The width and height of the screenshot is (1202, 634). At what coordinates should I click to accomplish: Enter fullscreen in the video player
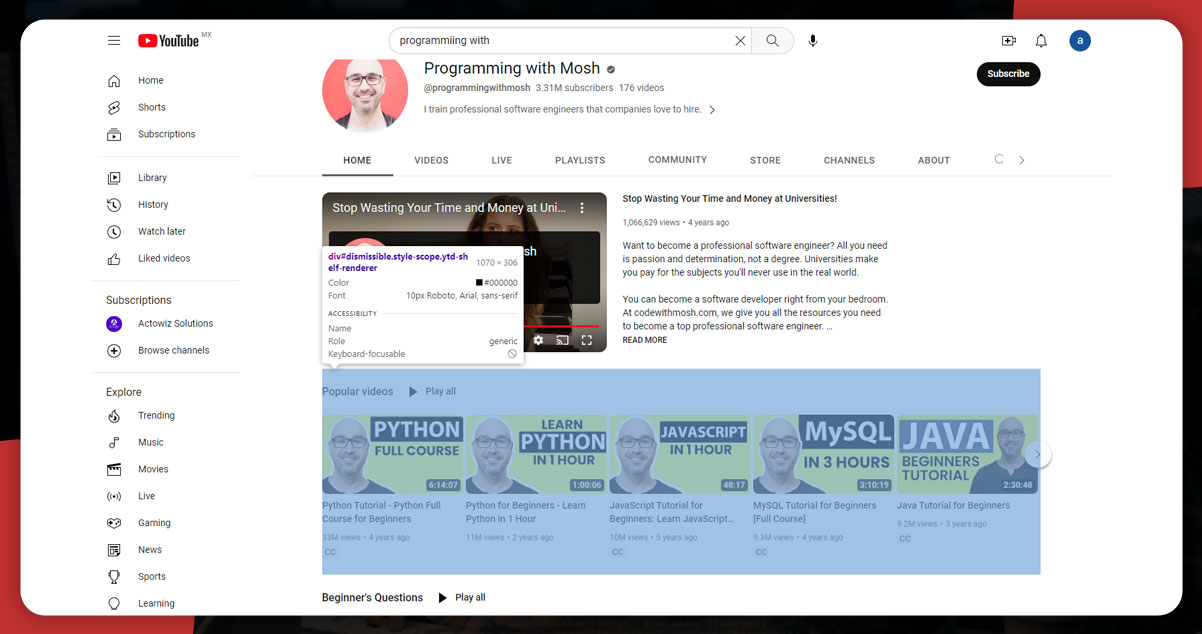(x=587, y=340)
